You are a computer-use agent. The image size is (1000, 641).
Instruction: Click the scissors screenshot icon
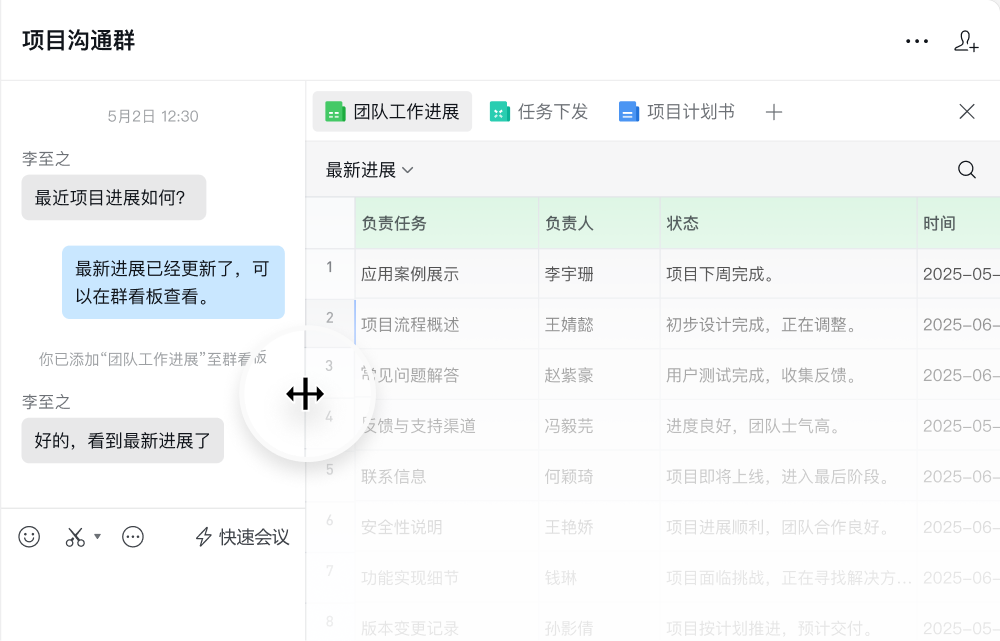tap(75, 537)
